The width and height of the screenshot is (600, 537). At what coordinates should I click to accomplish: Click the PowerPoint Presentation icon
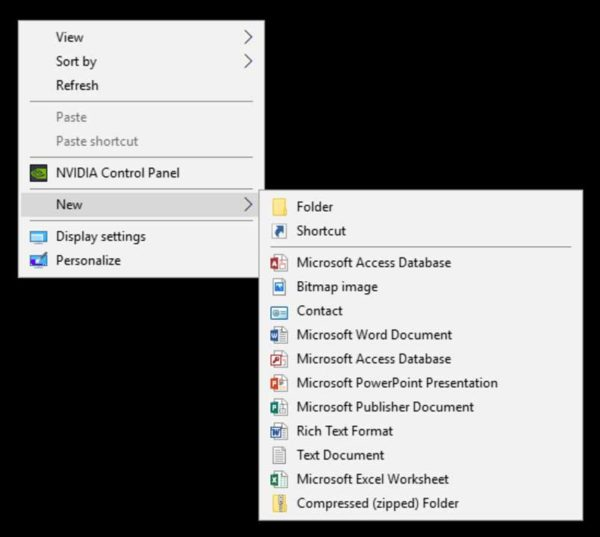[x=279, y=383]
